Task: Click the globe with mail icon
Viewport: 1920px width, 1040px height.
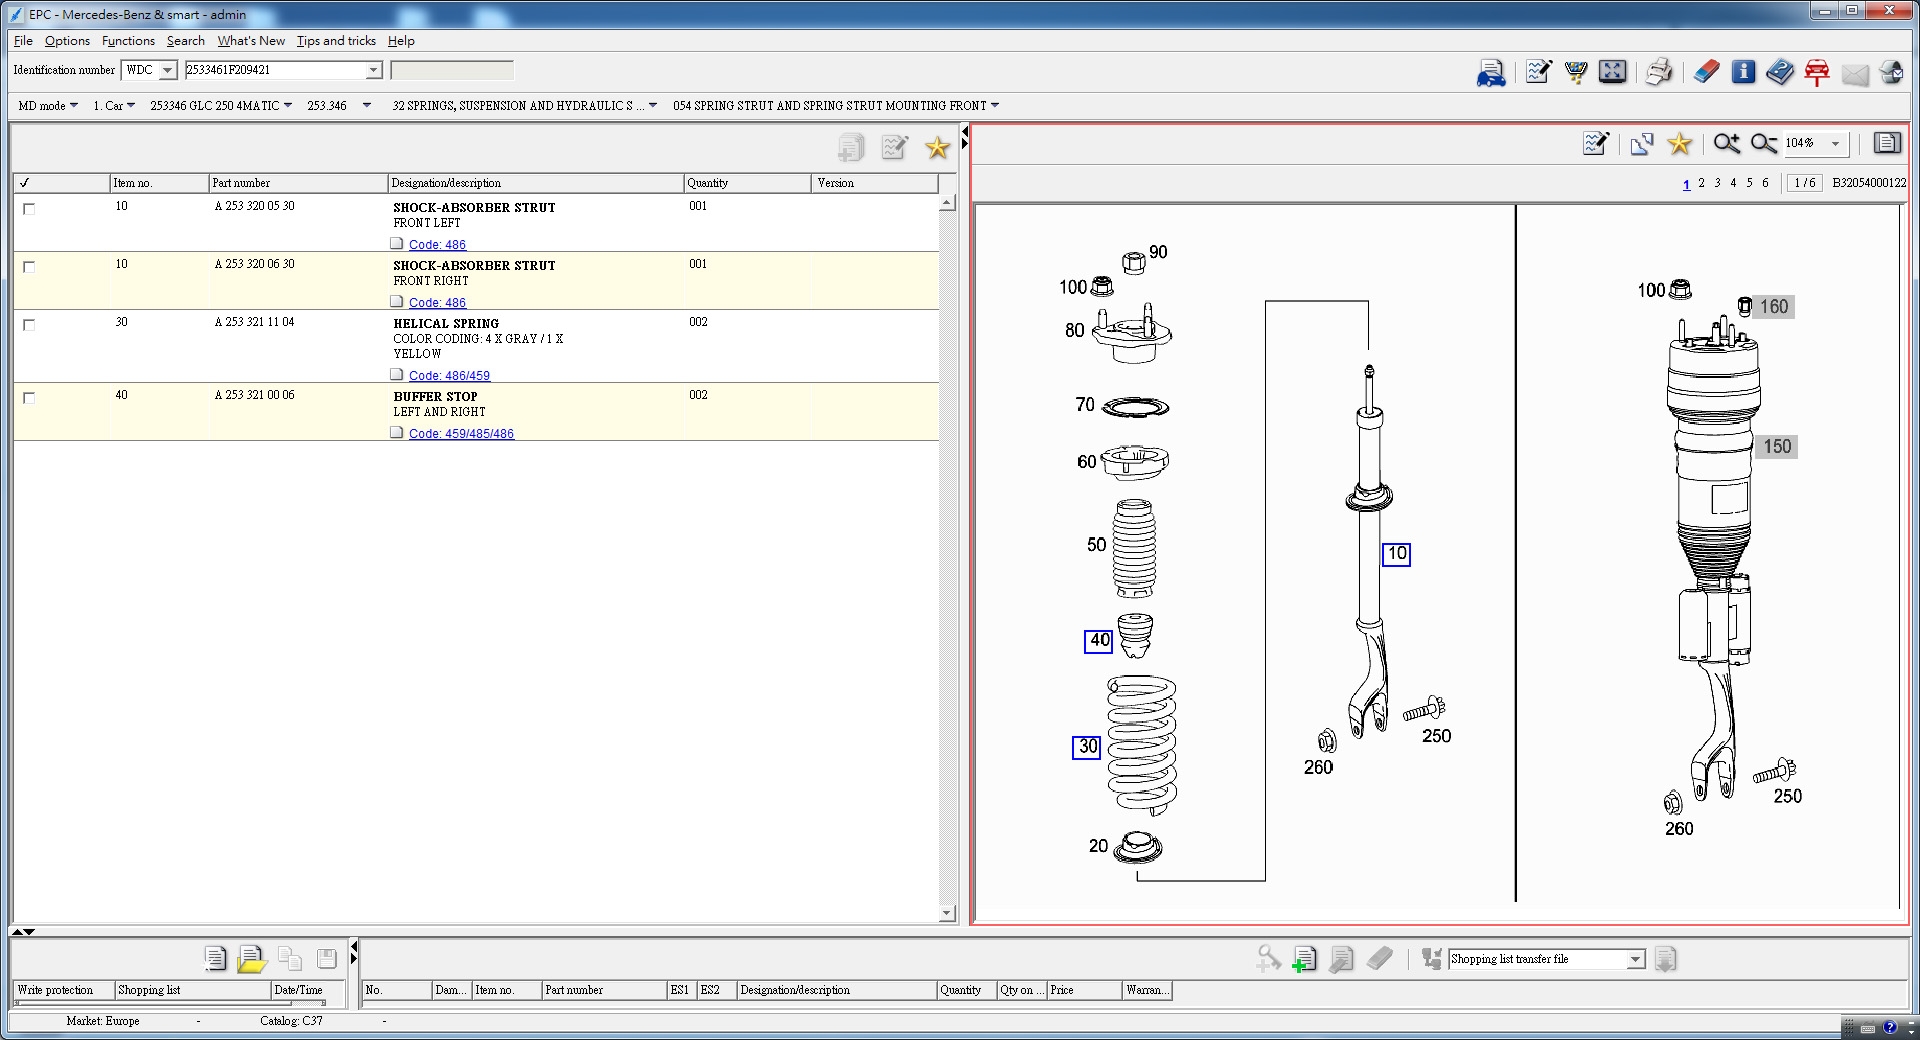Action: pos(1891,72)
